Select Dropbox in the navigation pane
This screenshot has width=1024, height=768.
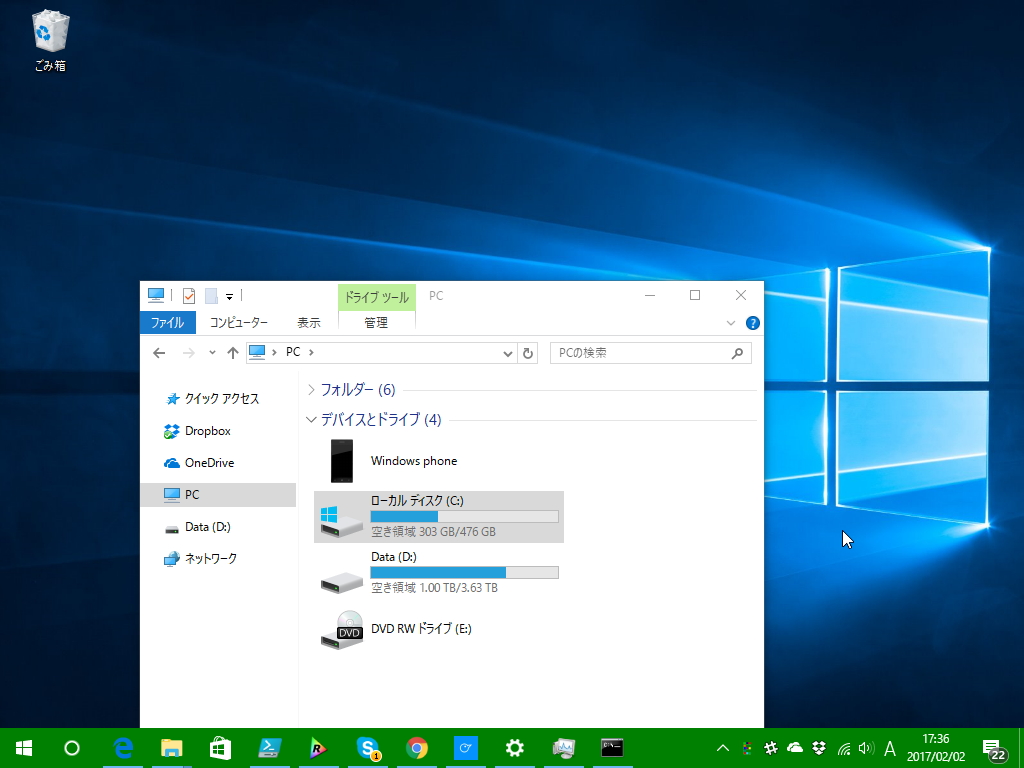click(x=197, y=431)
